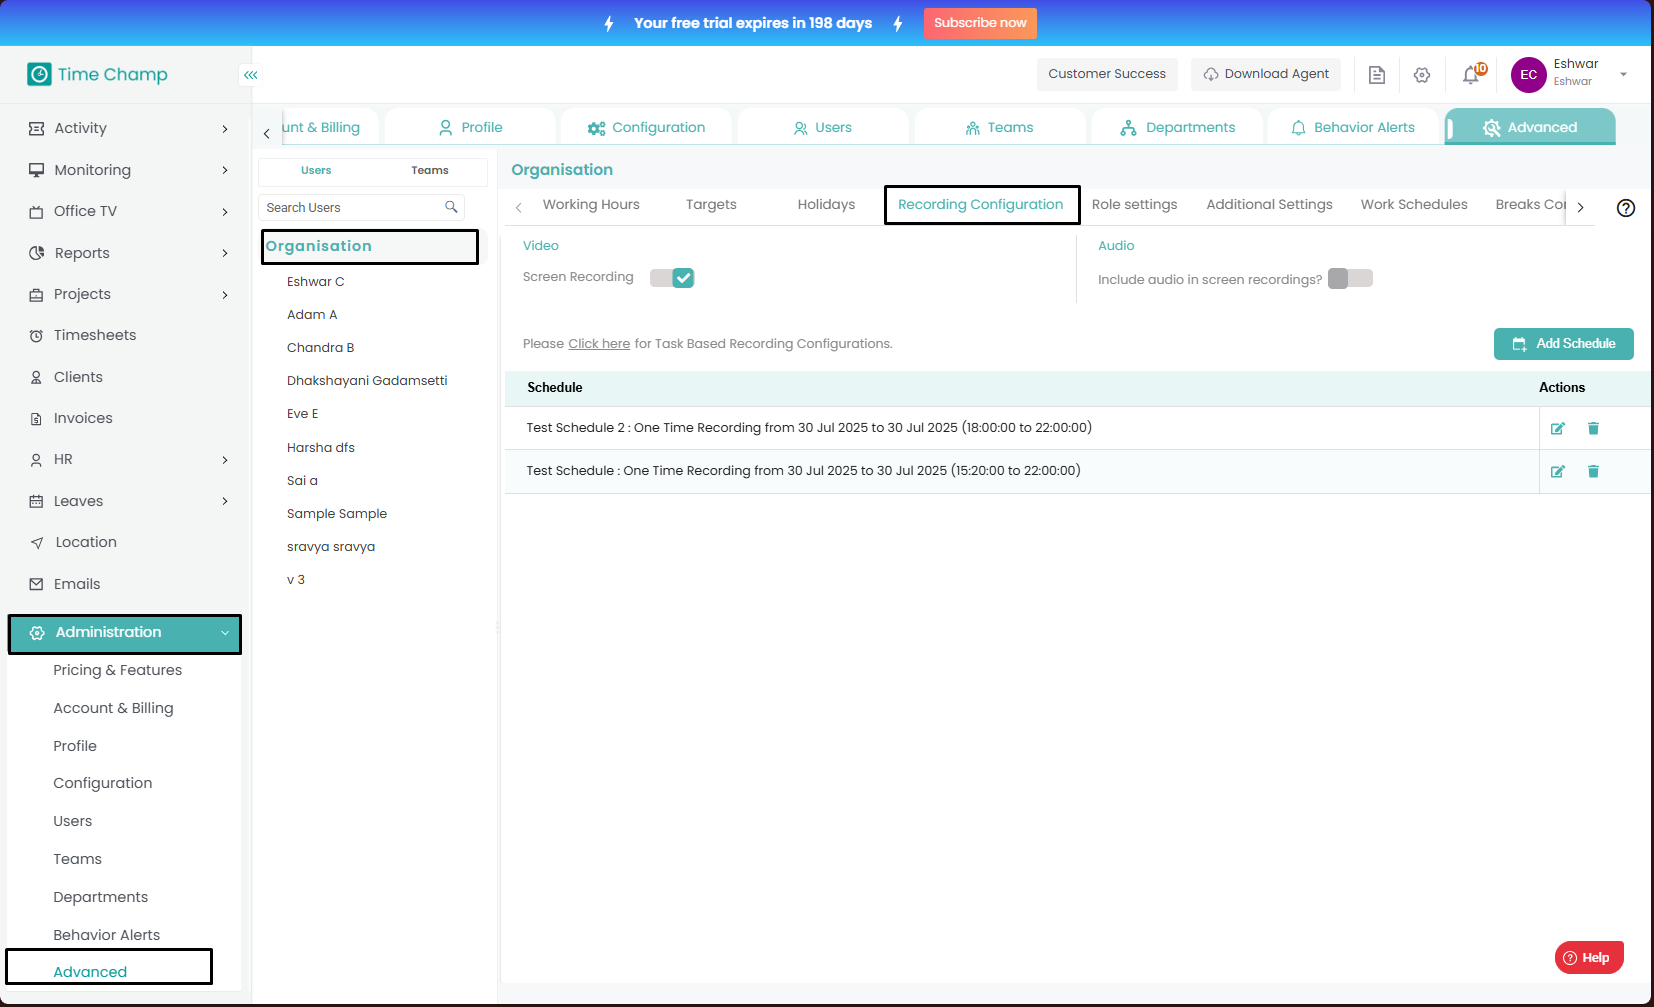
Task: Delete Test Schedule 2 using trash icon
Action: pos(1593,429)
